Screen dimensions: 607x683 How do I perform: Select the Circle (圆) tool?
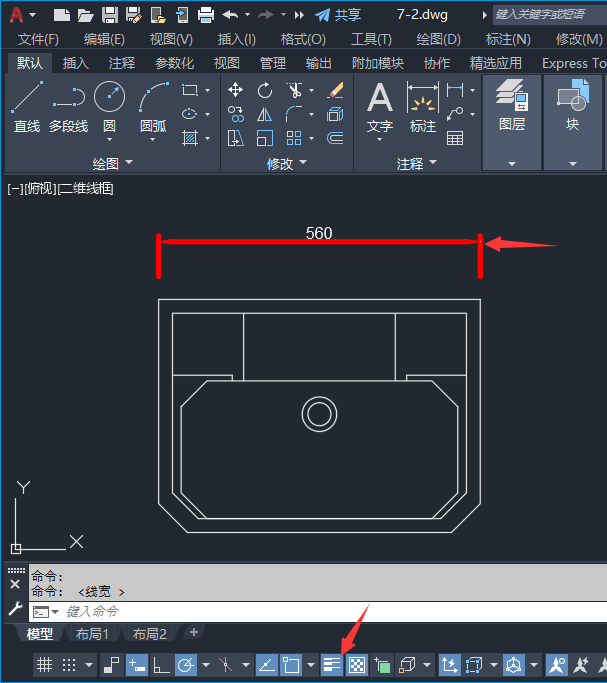(x=109, y=105)
